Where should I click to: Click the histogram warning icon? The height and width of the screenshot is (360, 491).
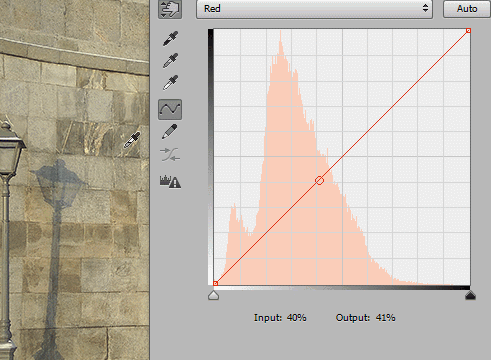point(170,182)
